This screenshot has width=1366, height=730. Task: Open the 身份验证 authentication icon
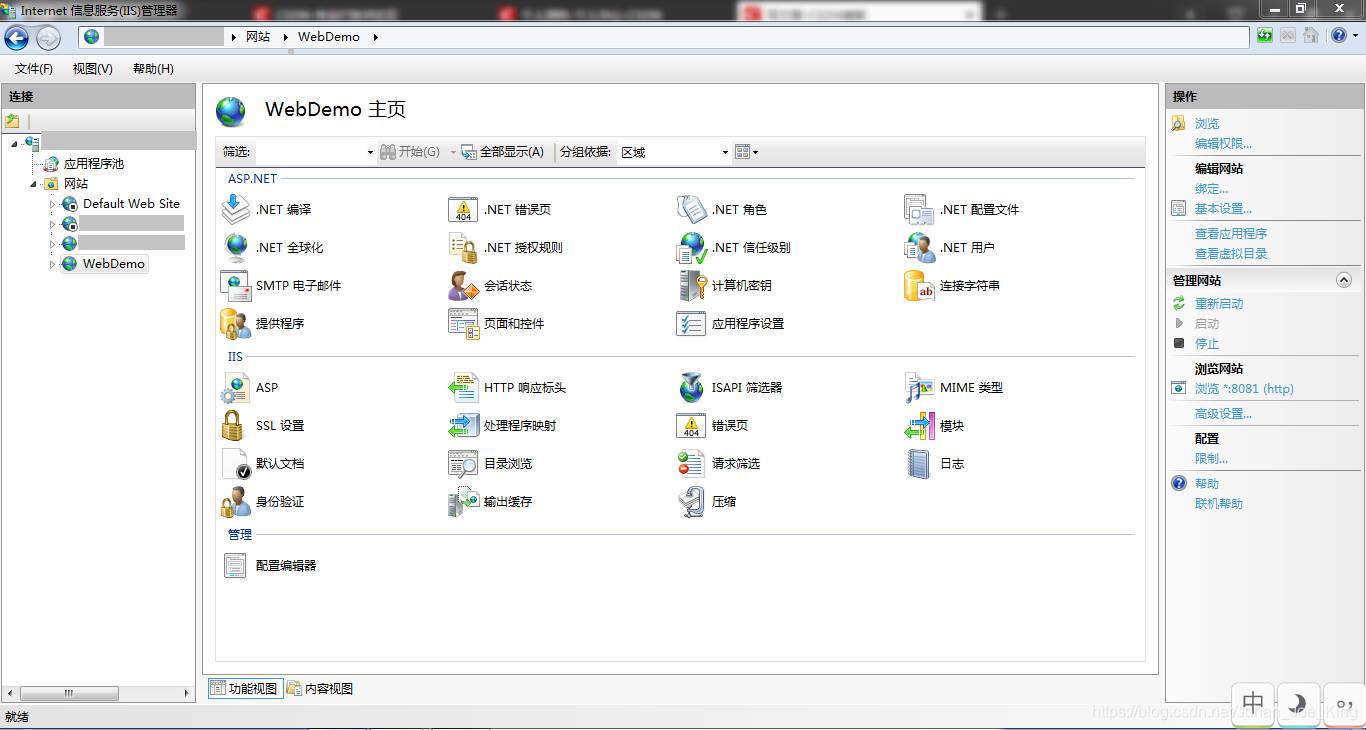[x=235, y=501]
